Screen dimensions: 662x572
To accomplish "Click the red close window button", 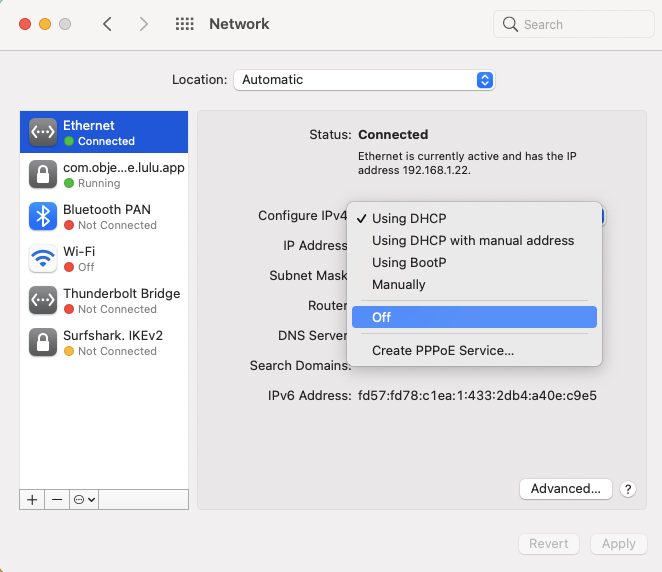I will [25, 24].
